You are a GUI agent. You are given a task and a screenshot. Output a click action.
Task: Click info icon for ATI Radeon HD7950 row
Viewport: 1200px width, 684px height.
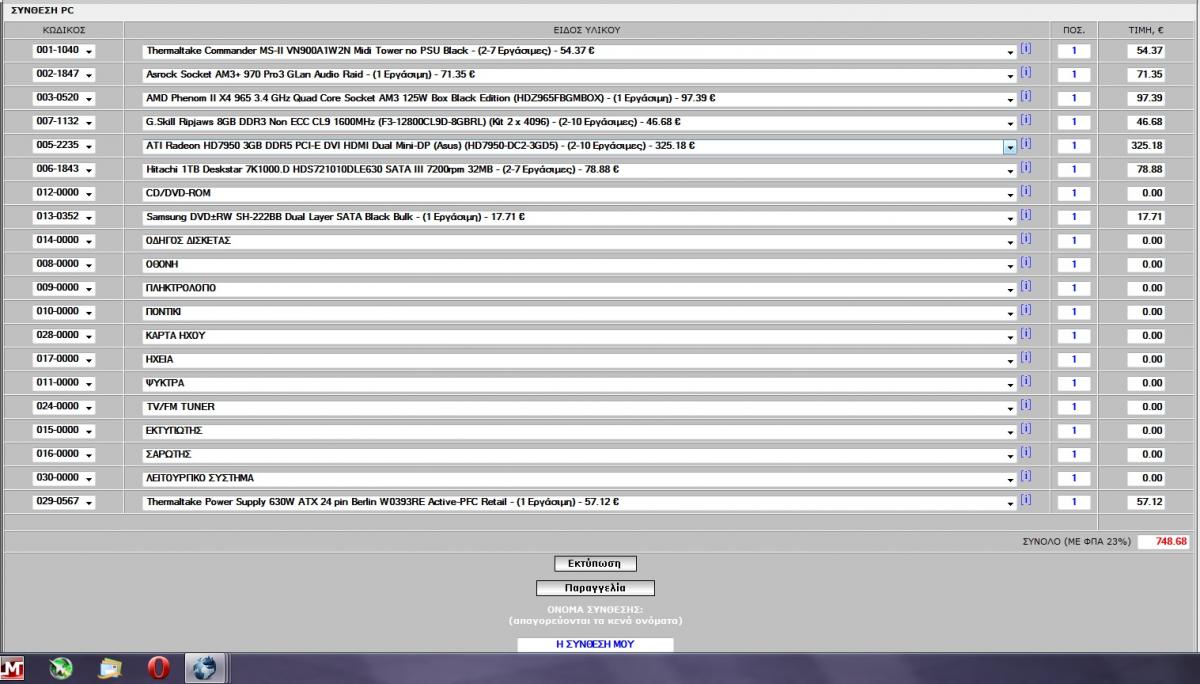tap(1025, 144)
